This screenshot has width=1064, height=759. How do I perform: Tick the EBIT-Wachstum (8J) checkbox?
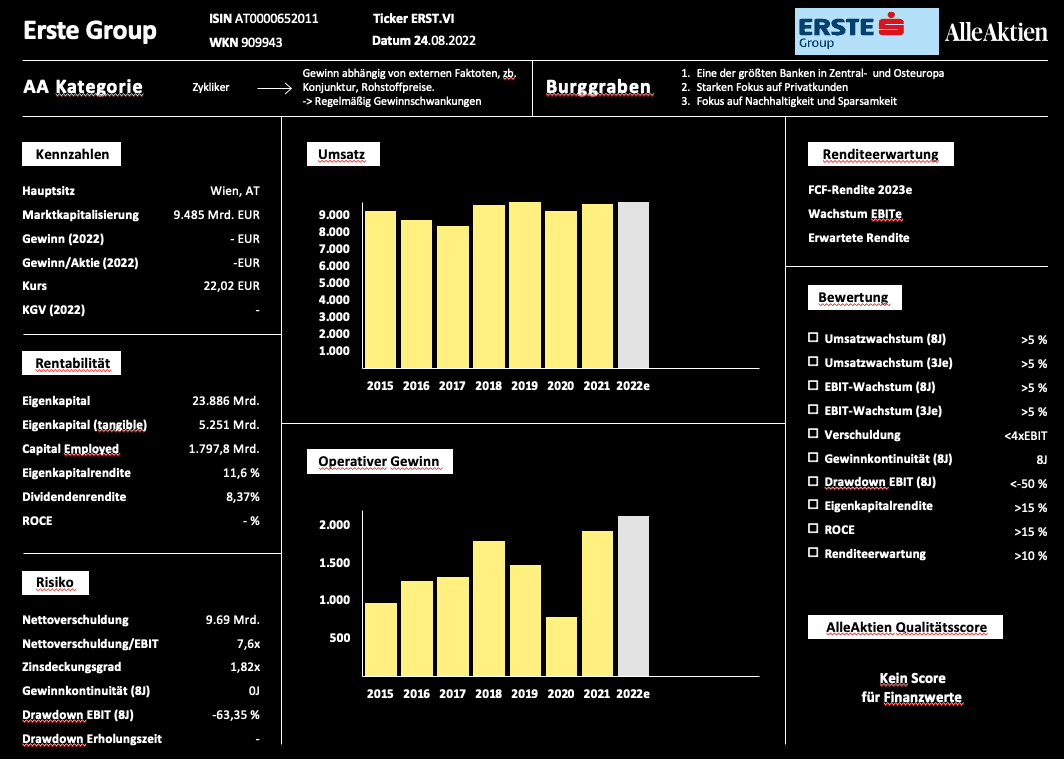tap(812, 385)
